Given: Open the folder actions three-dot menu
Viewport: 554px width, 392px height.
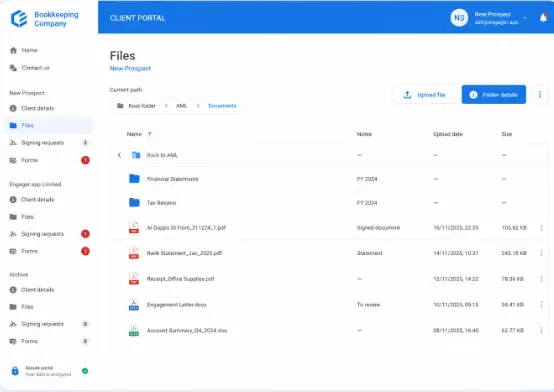Looking at the screenshot, I should (540, 95).
